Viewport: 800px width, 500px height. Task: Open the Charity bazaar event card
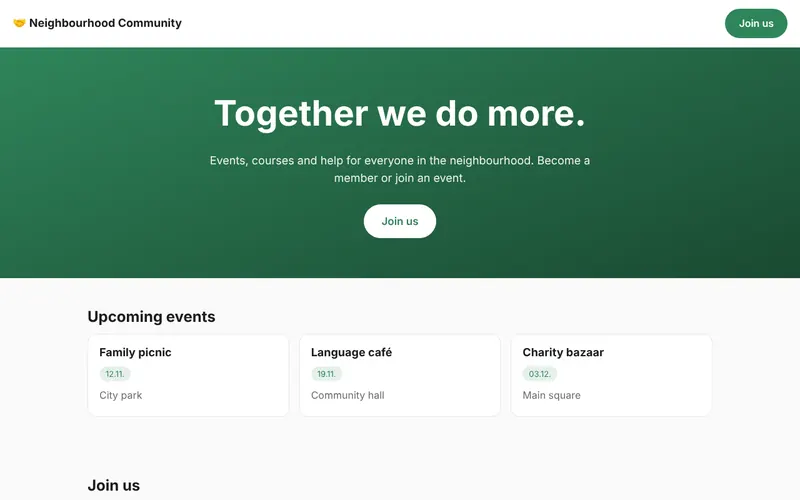611,376
